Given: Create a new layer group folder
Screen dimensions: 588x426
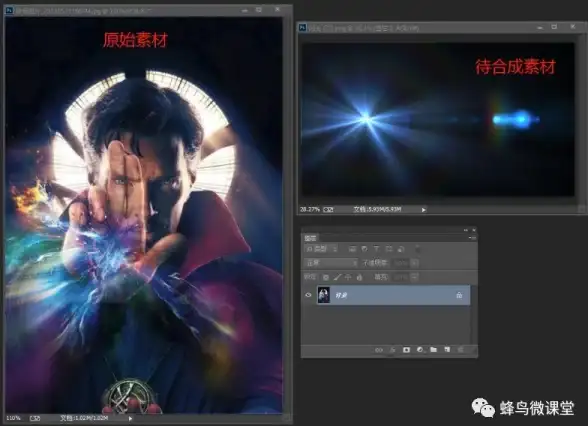Looking at the screenshot, I should coord(434,350).
